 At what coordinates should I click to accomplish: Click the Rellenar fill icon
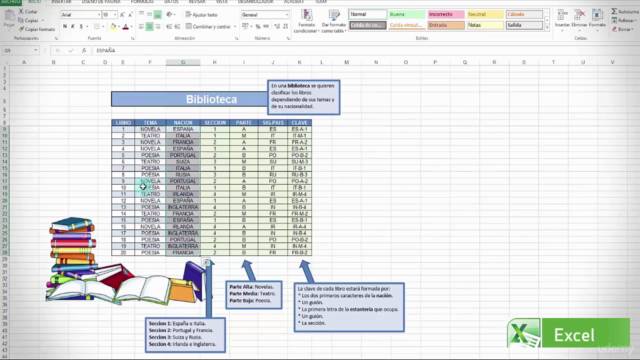pyautogui.click(x=614, y=20)
